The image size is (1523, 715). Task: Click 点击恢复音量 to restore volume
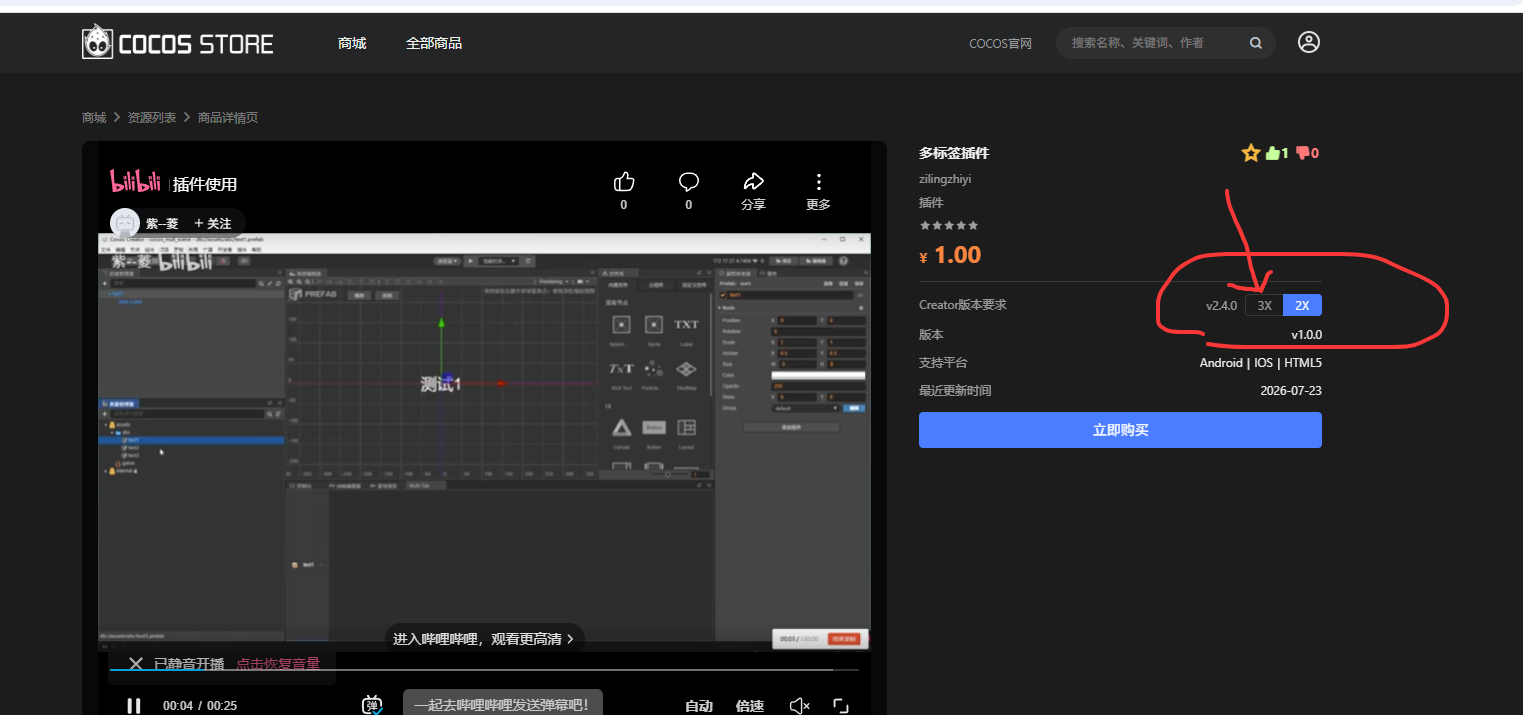pyautogui.click(x=278, y=664)
